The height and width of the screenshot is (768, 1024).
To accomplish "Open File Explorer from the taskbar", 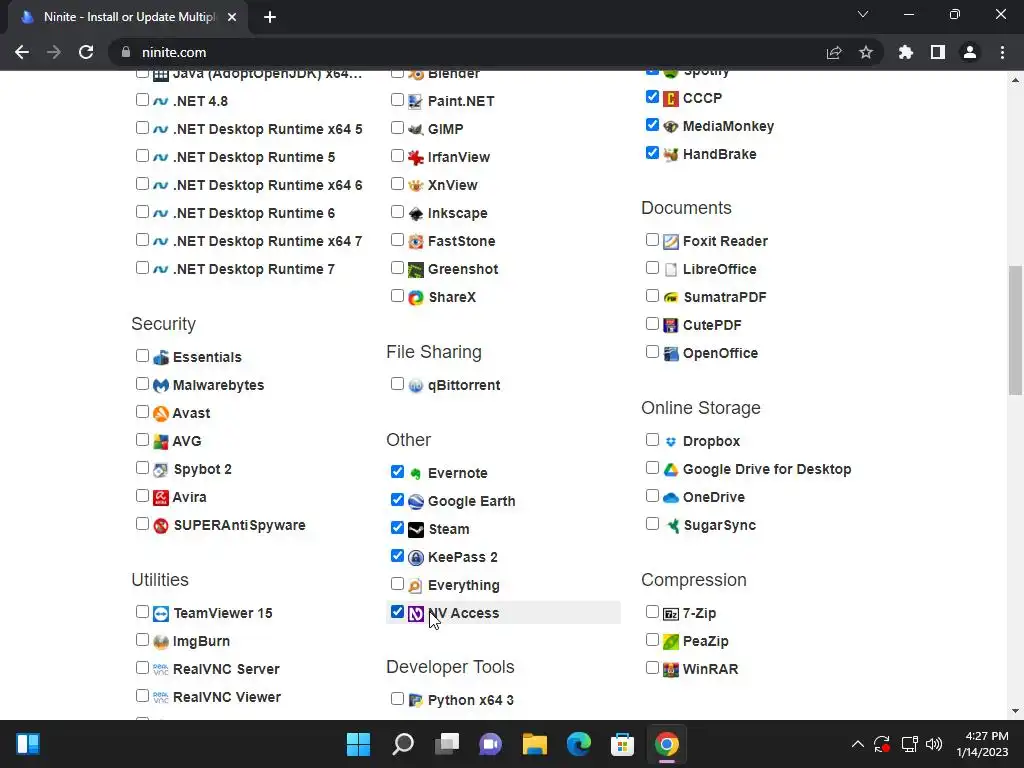I will [534, 744].
